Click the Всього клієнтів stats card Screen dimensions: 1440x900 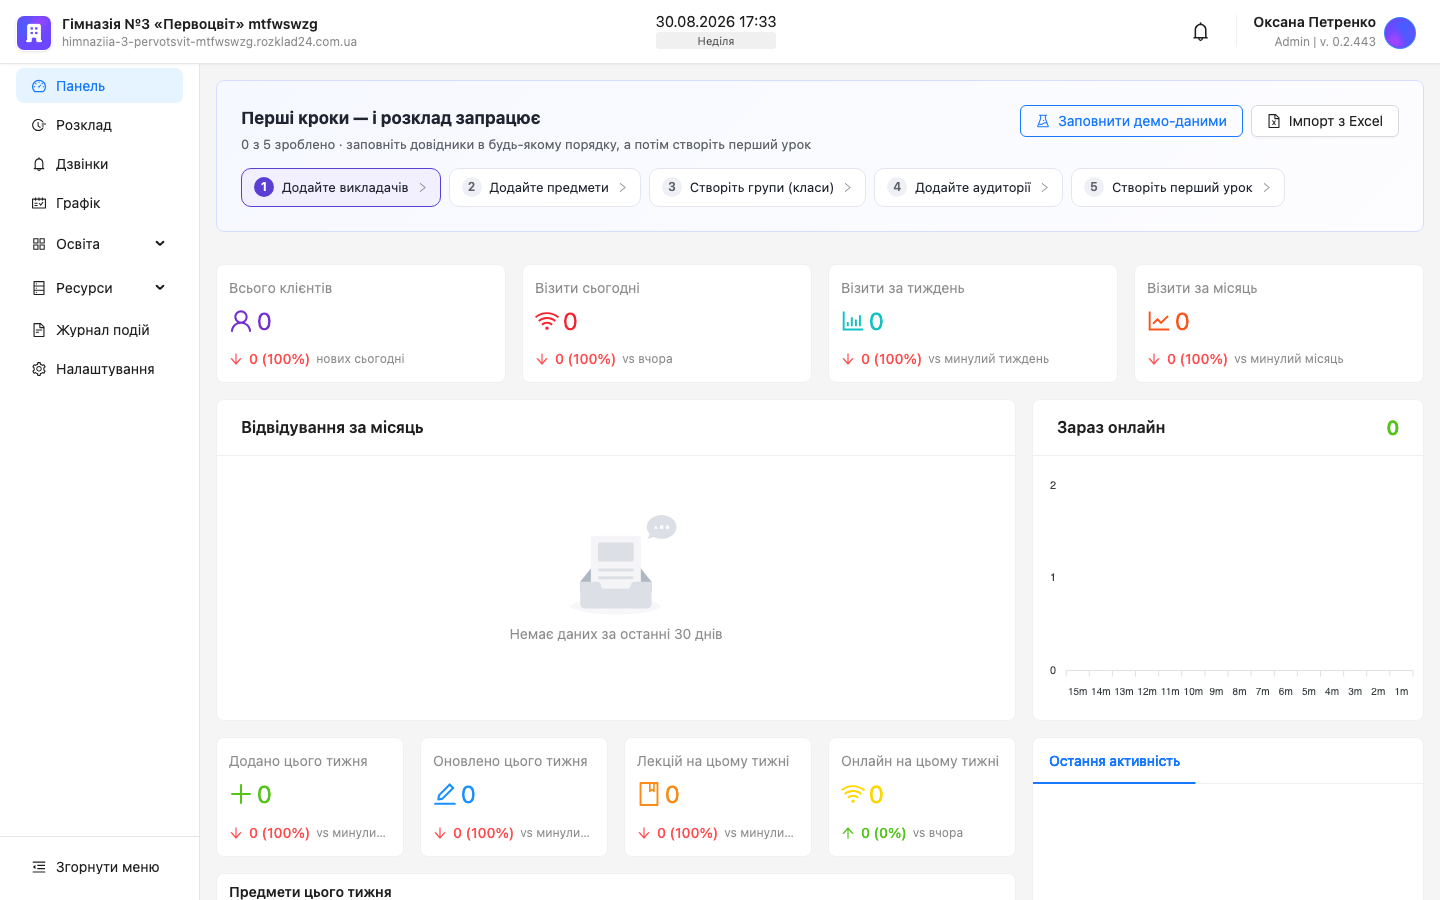[361, 323]
